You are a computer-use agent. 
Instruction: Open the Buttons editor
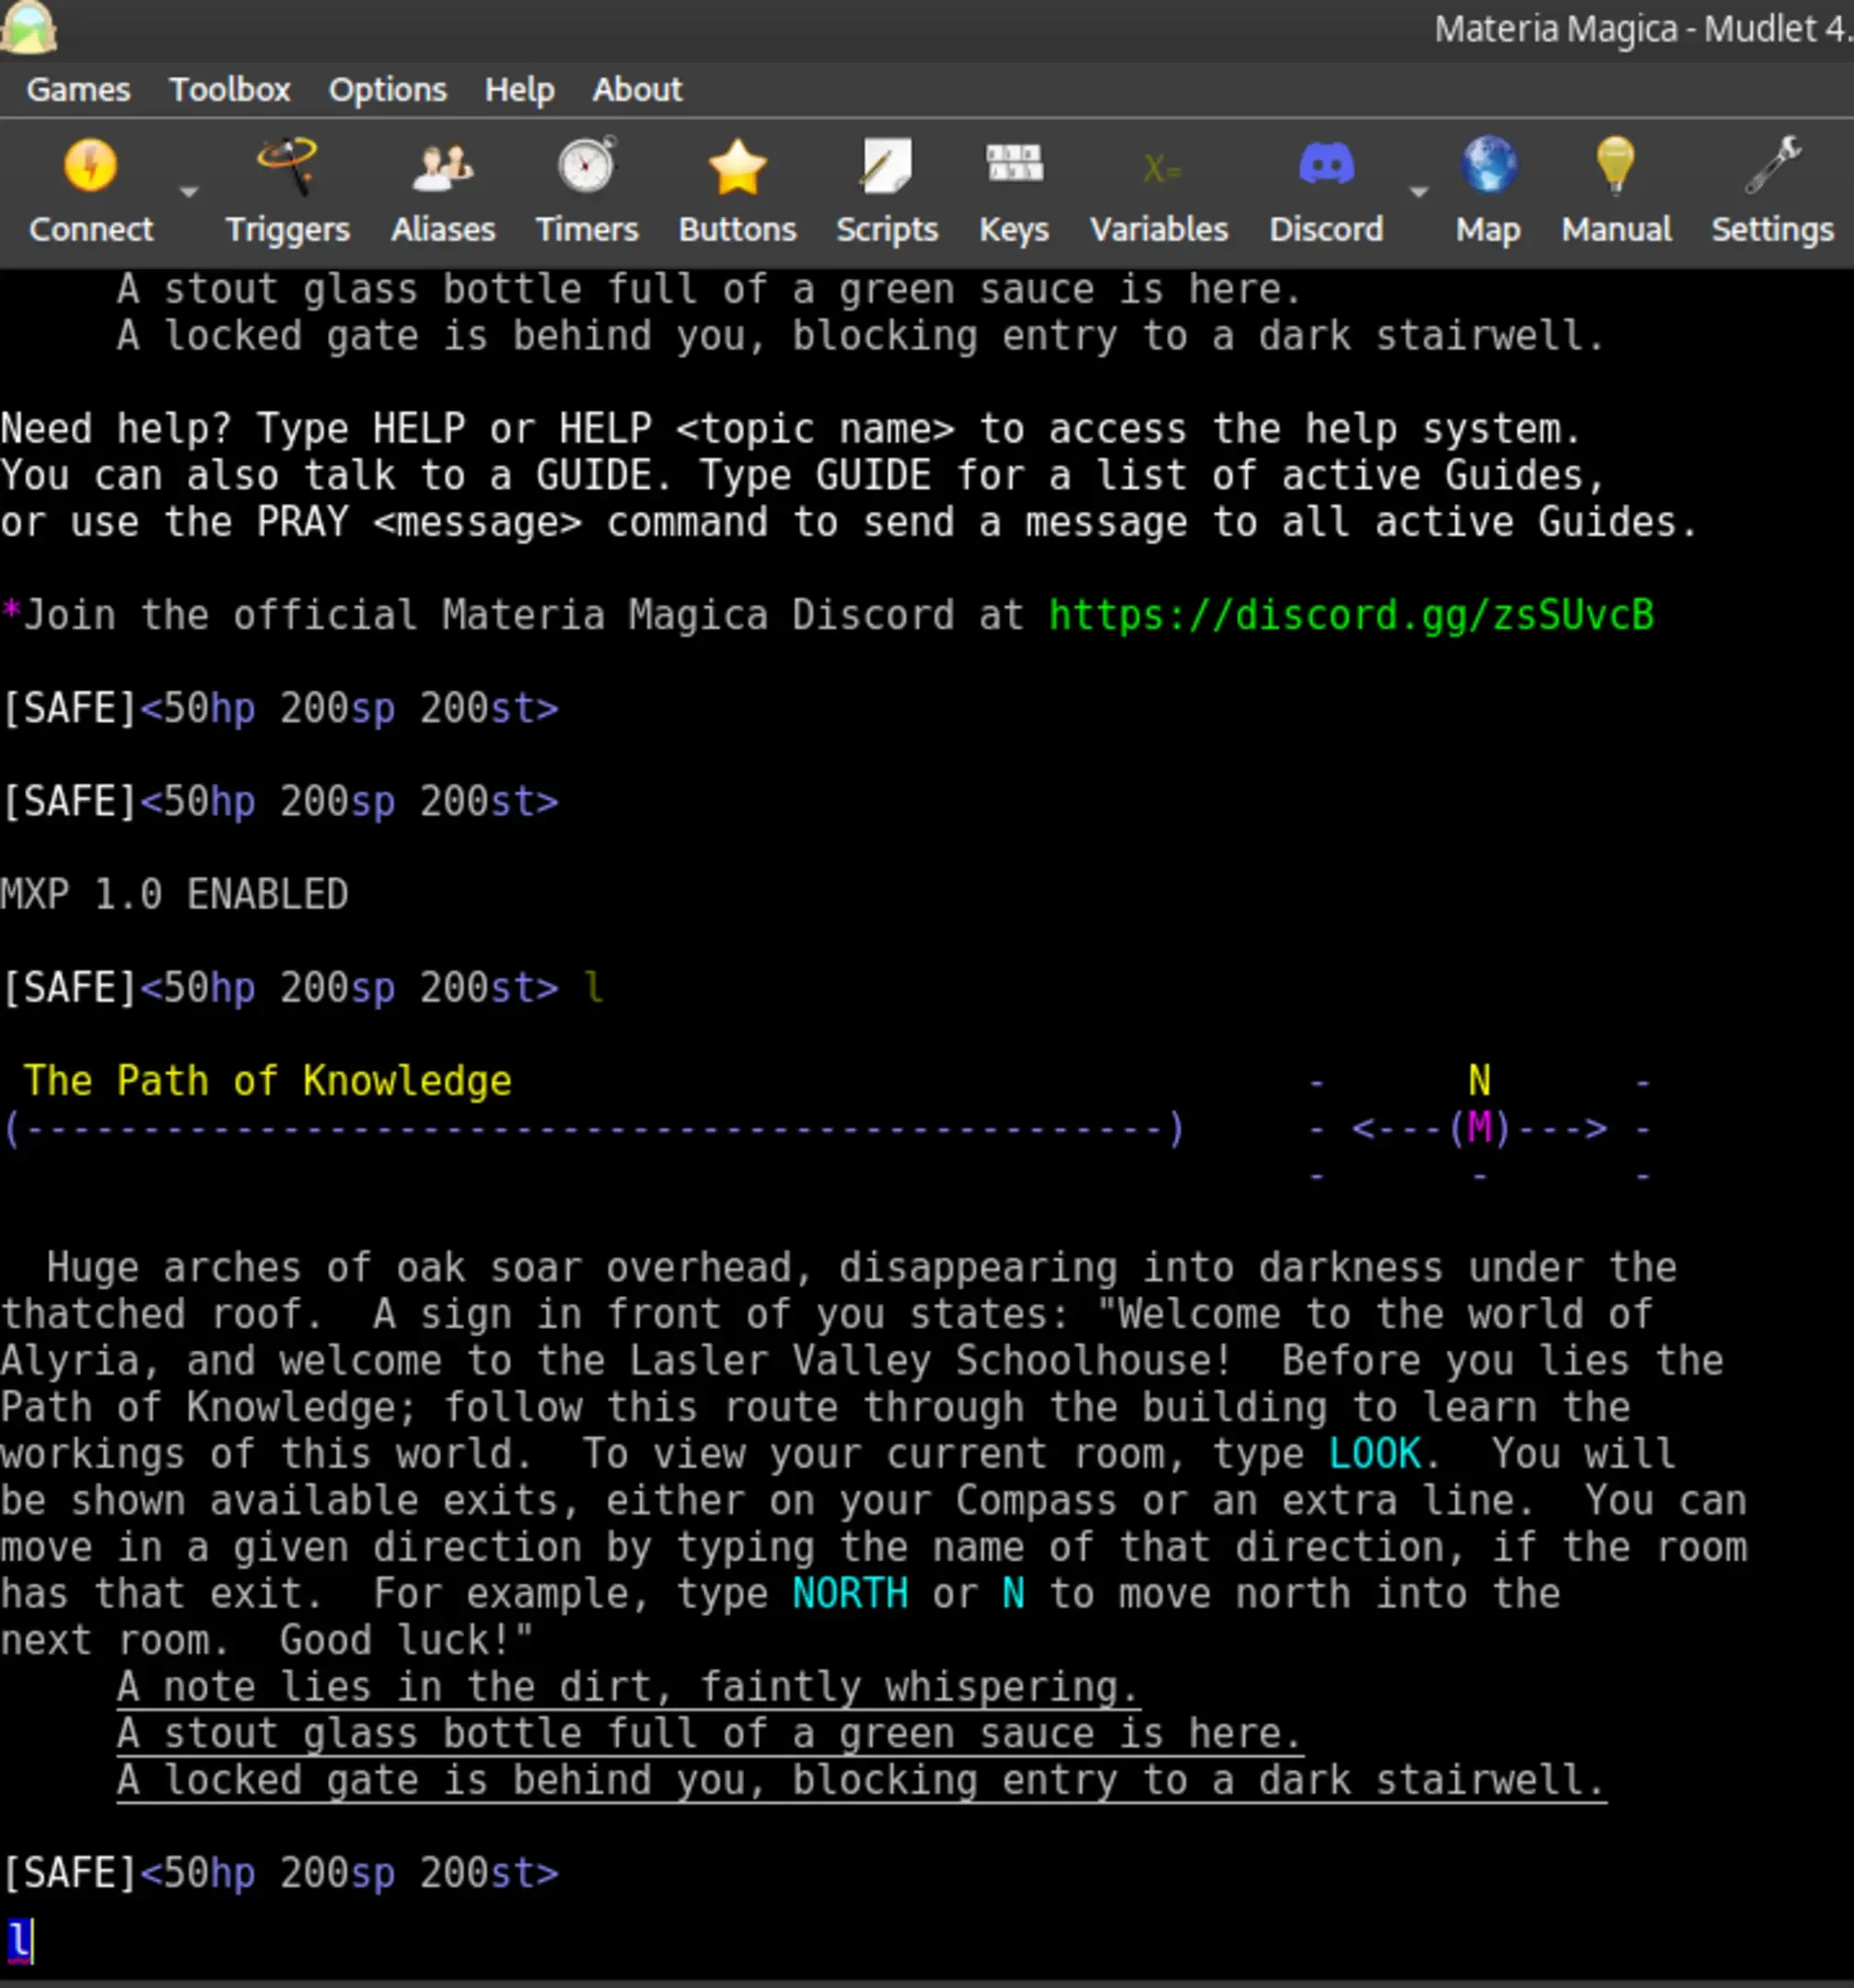pyautogui.click(x=737, y=191)
